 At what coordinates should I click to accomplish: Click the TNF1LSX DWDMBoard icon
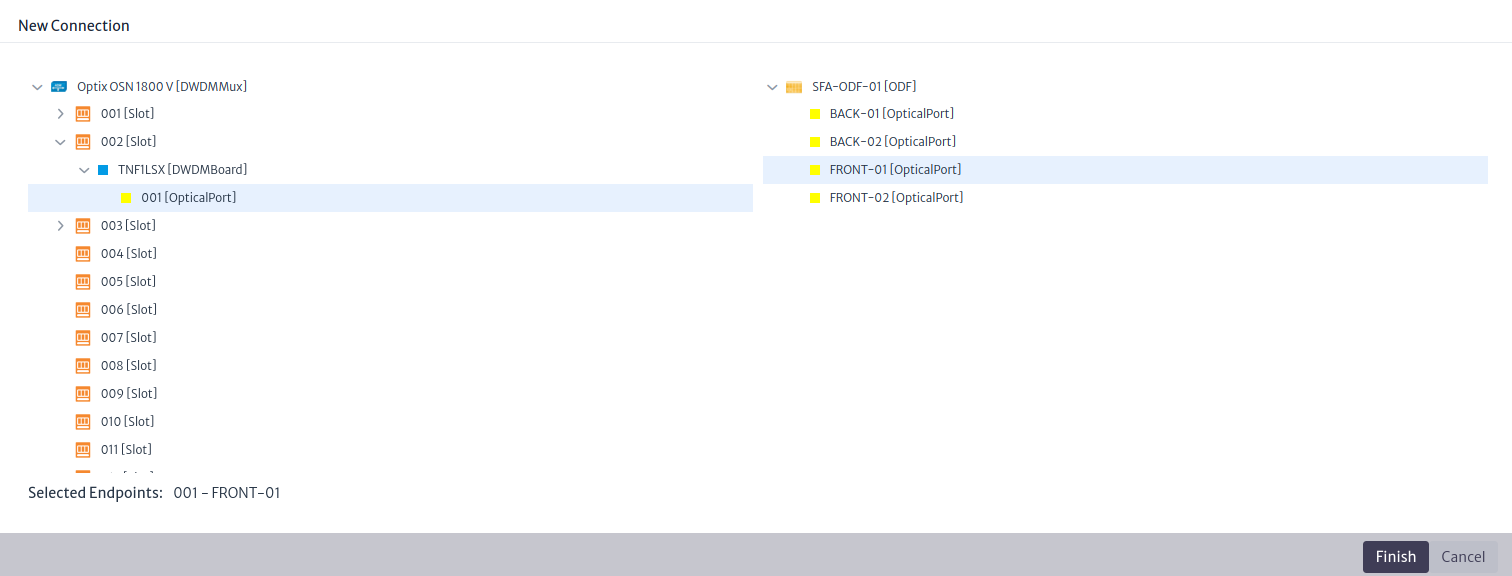(103, 169)
